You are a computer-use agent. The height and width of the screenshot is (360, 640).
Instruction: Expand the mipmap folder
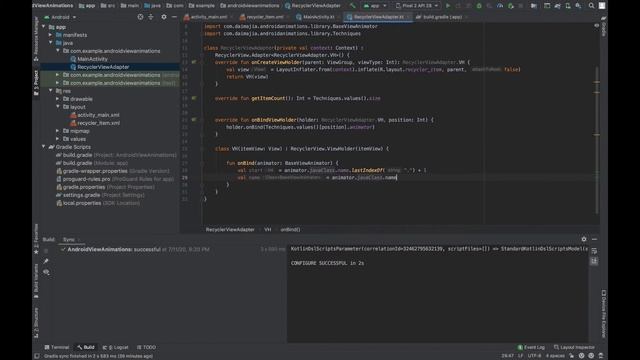[58, 131]
